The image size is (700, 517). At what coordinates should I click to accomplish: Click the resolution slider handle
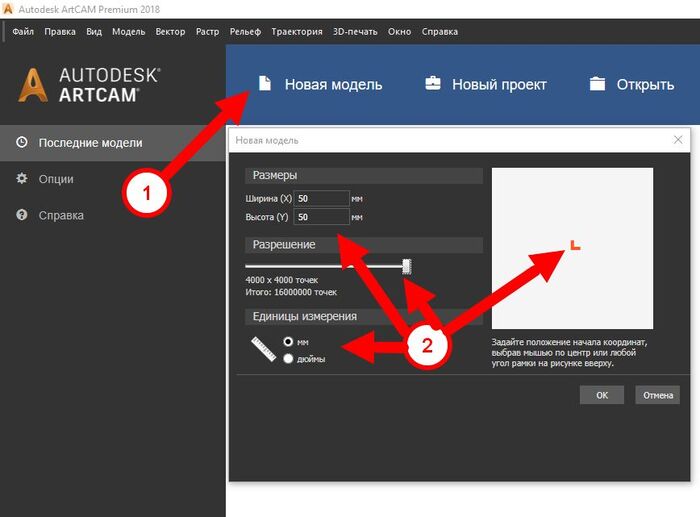407,266
